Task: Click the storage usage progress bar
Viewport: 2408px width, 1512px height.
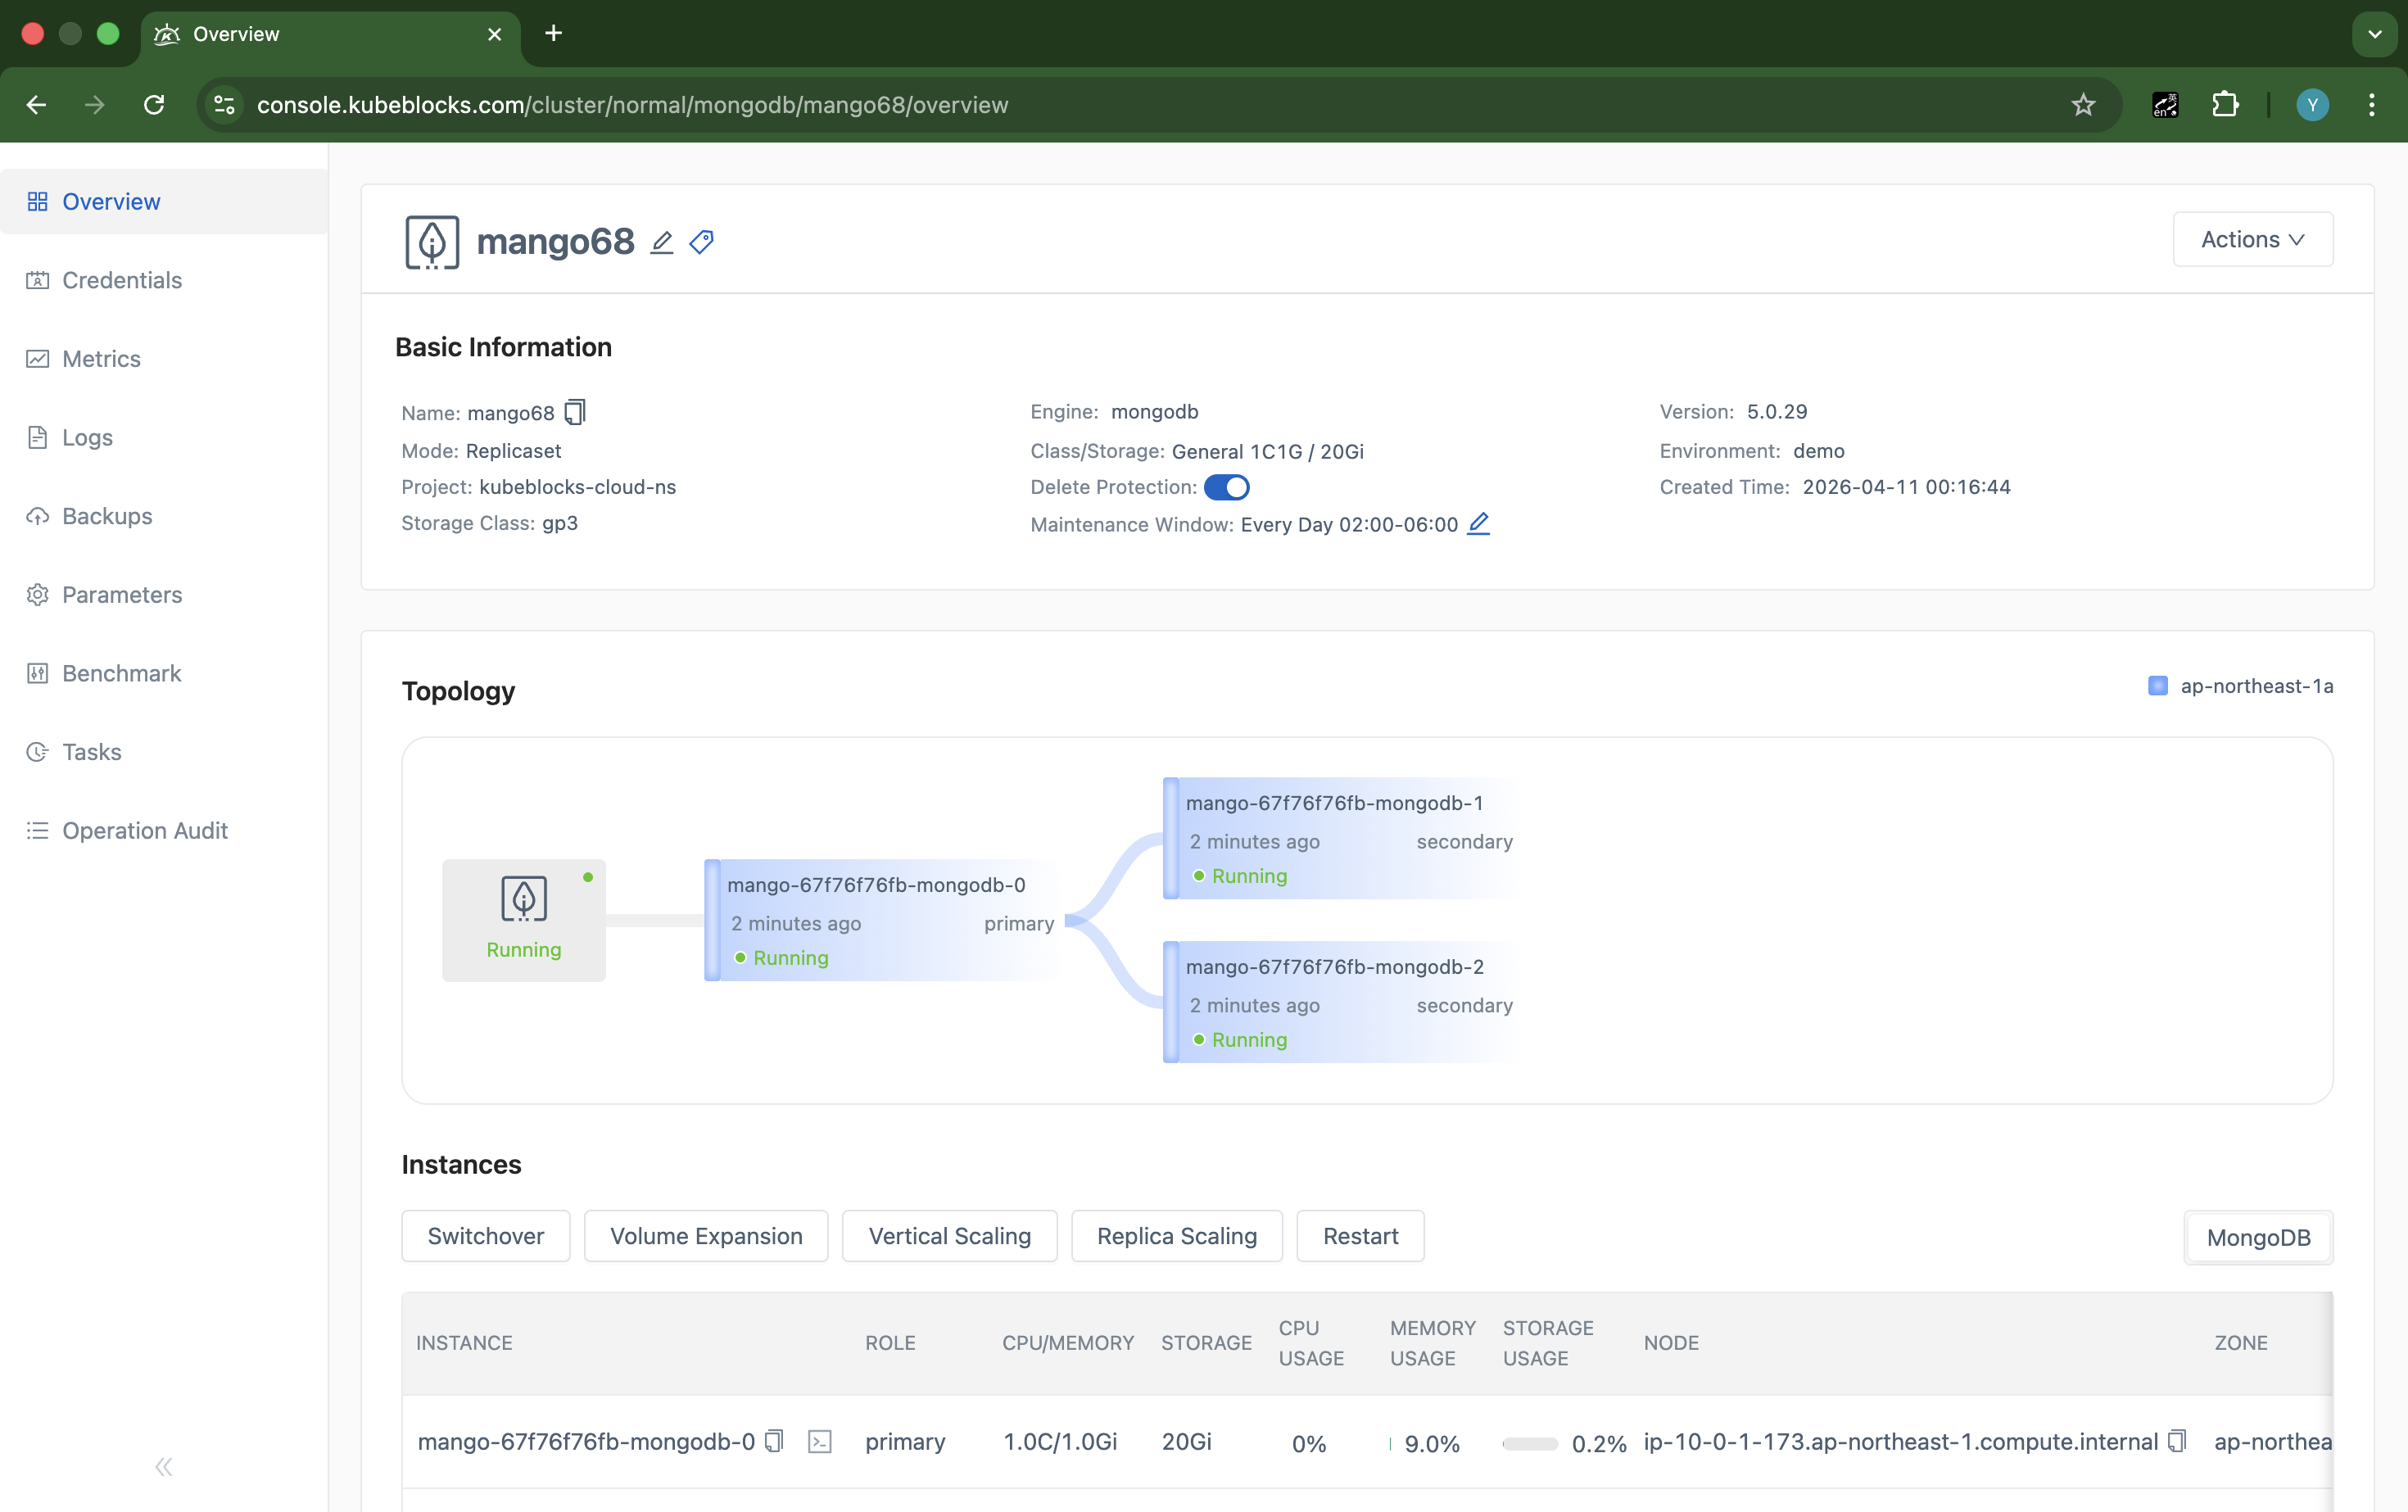Action: coord(1531,1443)
